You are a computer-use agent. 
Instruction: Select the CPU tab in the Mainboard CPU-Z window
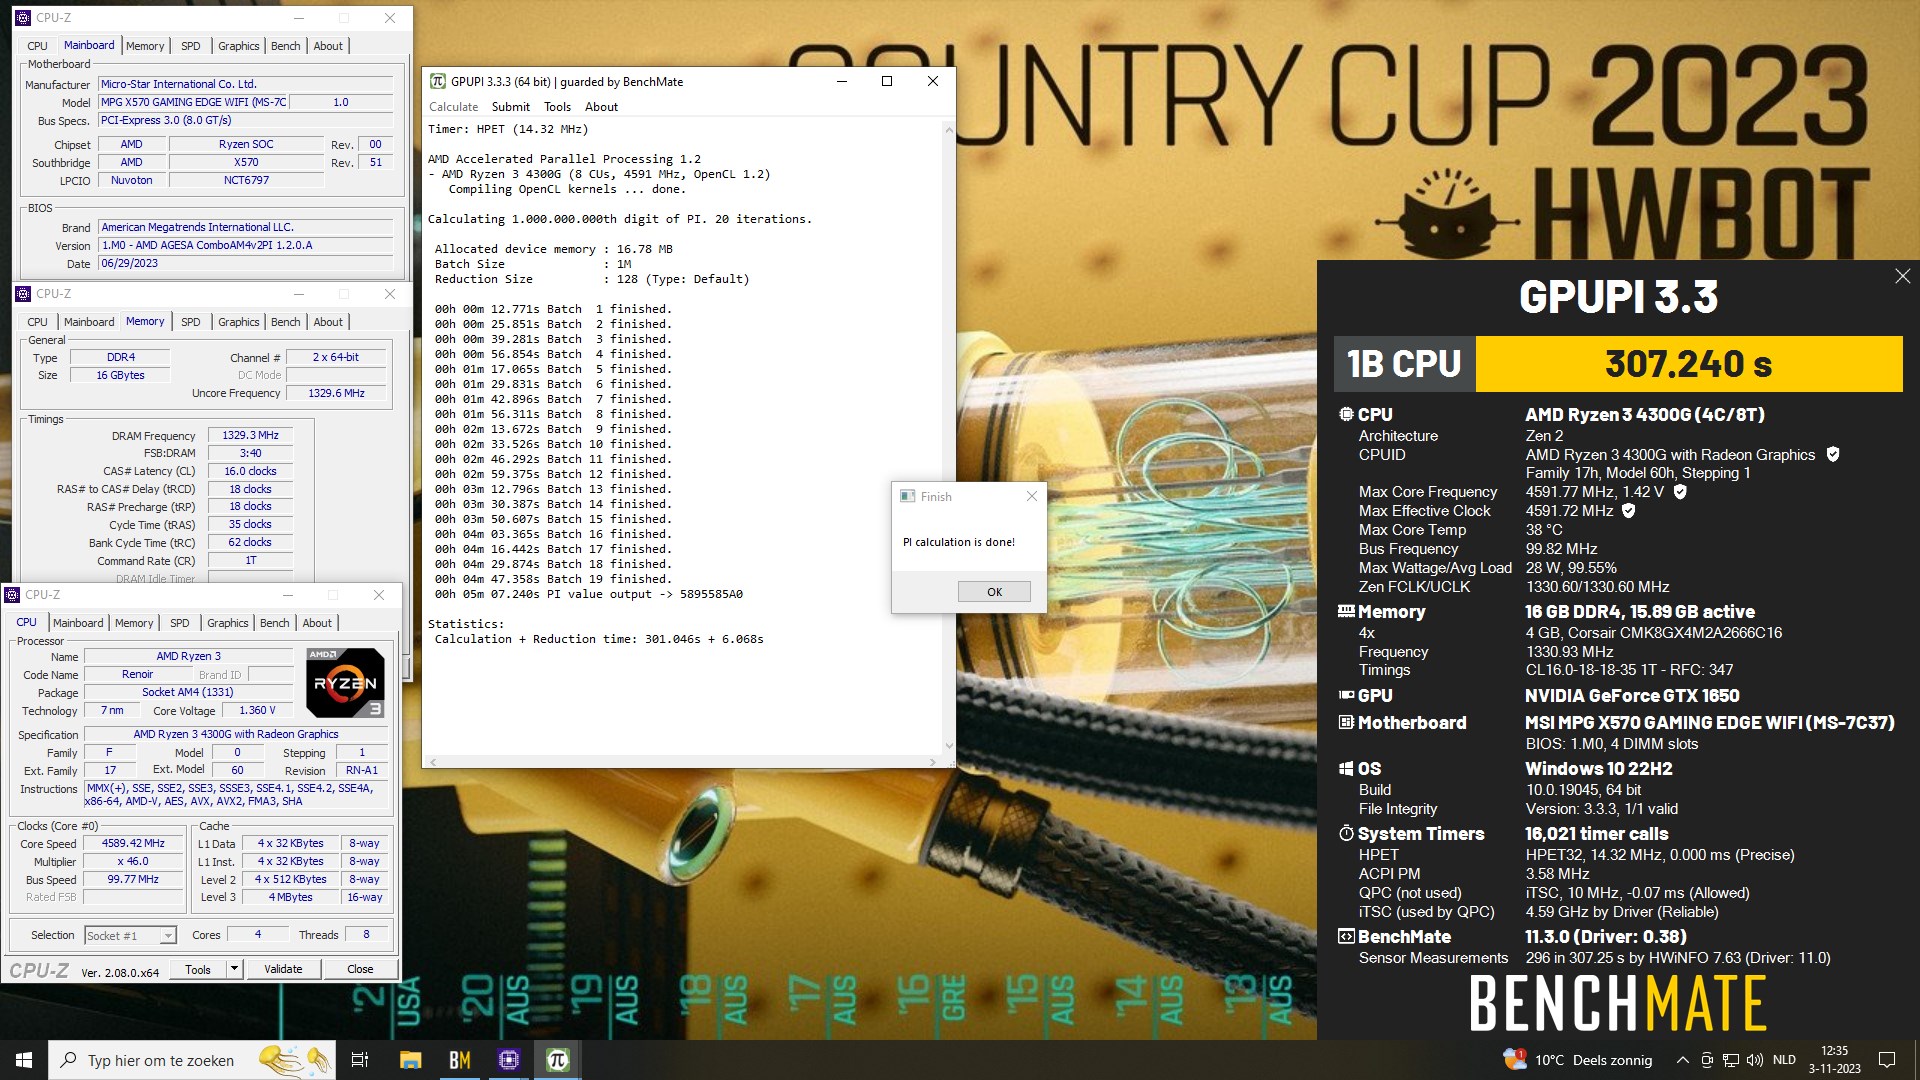[x=37, y=46]
